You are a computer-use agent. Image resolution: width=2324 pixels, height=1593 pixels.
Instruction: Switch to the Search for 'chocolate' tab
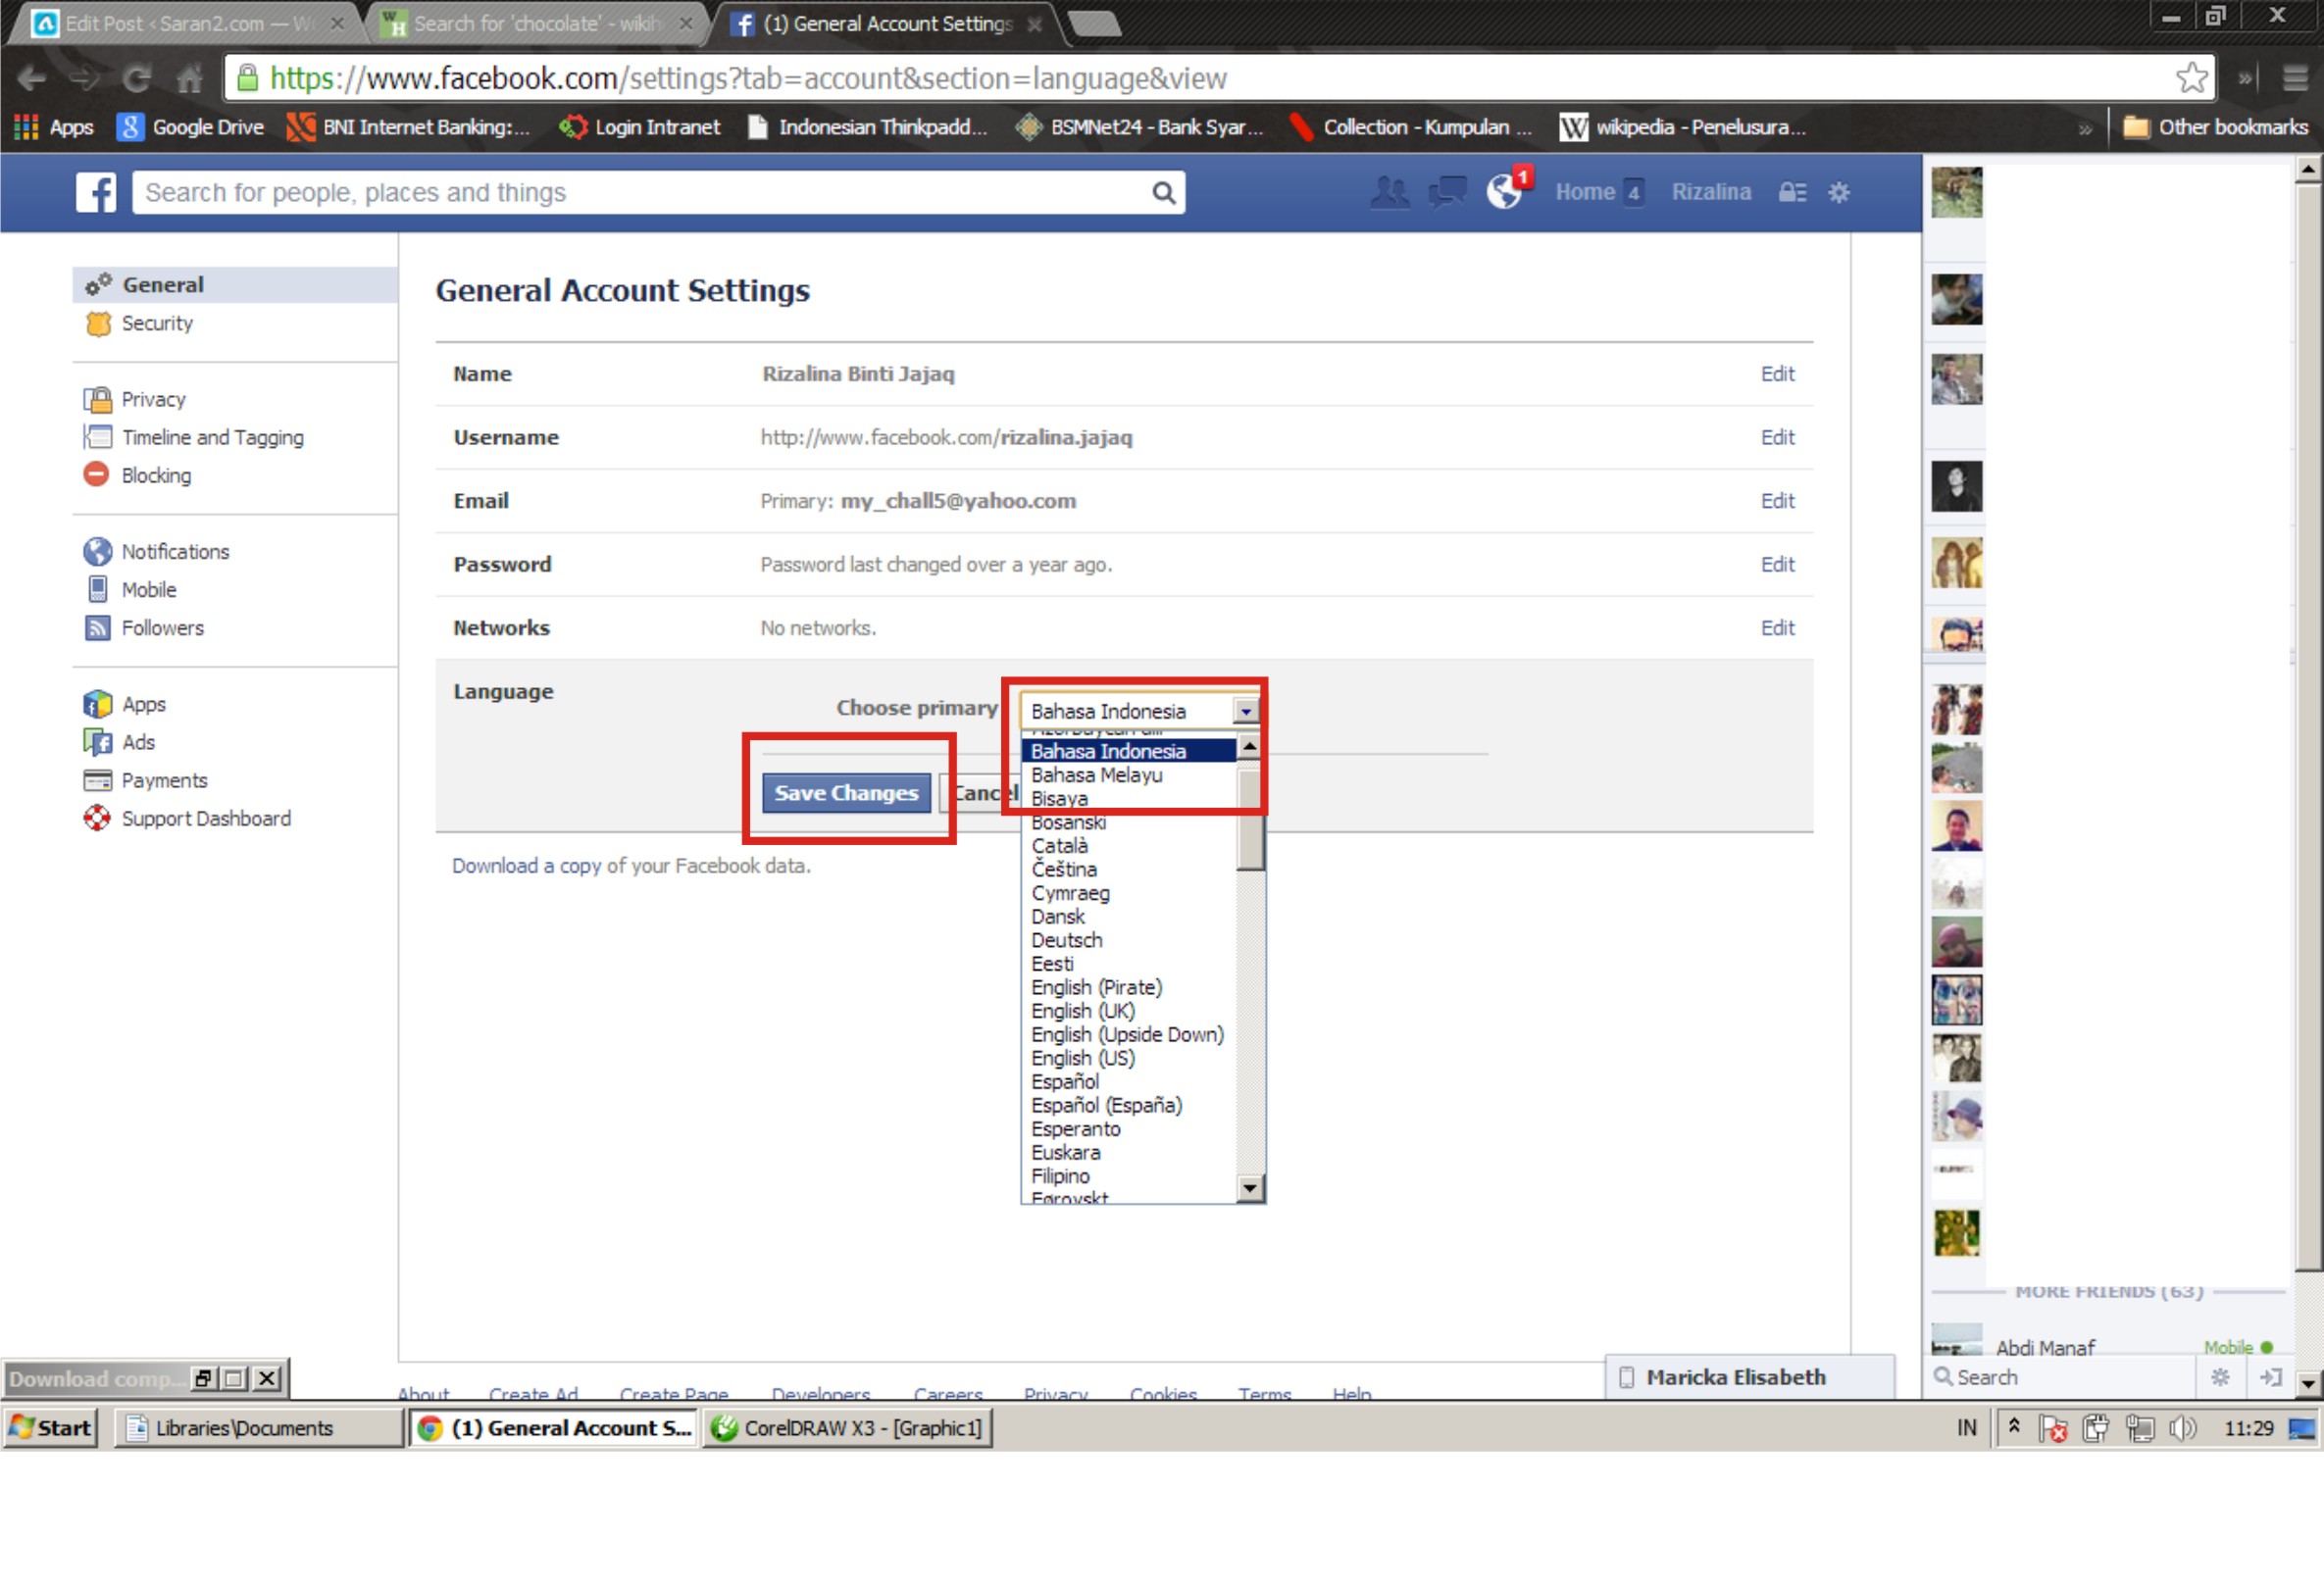pos(538,23)
